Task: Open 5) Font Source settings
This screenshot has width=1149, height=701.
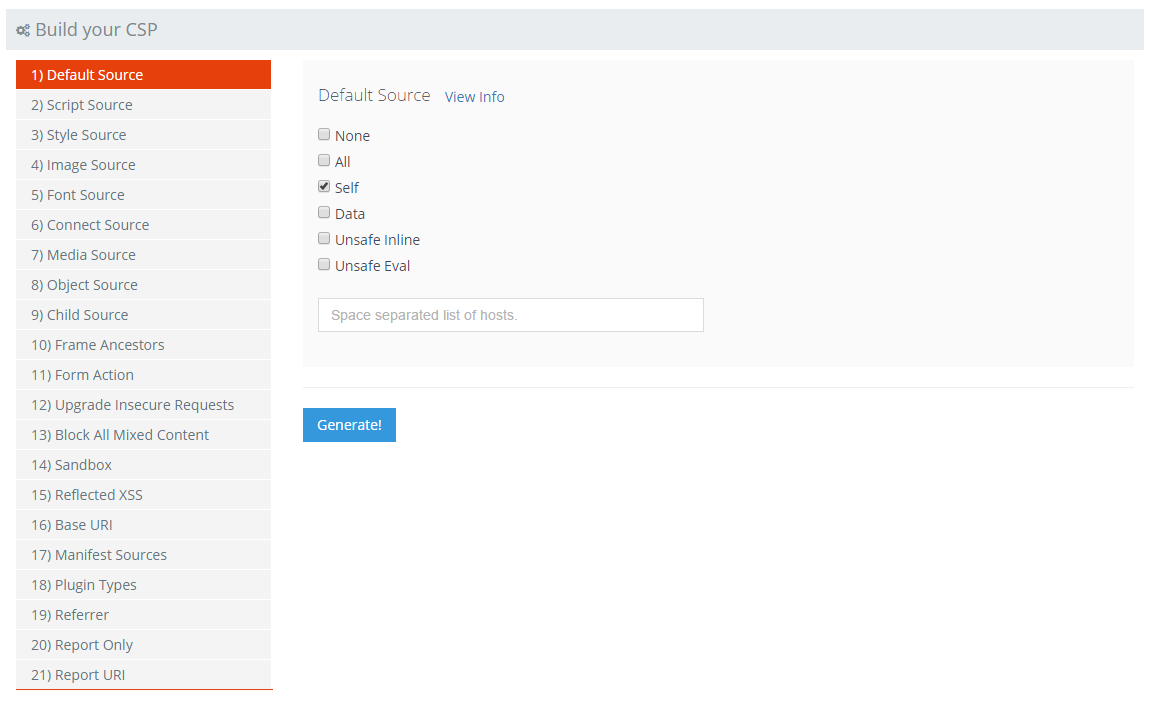Action: click(x=144, y=195)
